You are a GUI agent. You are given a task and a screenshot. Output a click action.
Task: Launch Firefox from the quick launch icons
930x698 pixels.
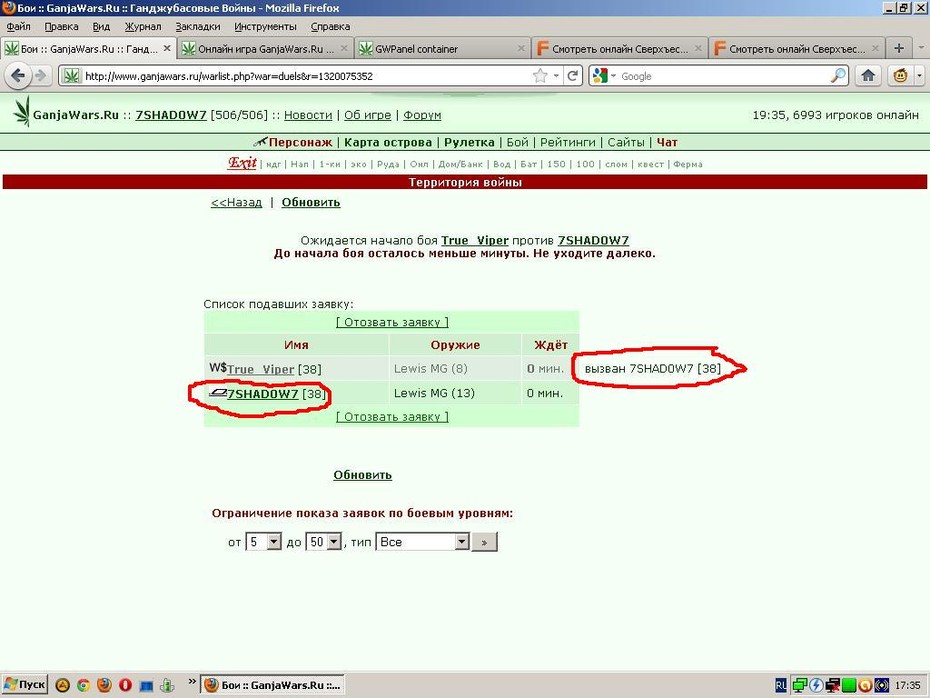tap(104, 686)
